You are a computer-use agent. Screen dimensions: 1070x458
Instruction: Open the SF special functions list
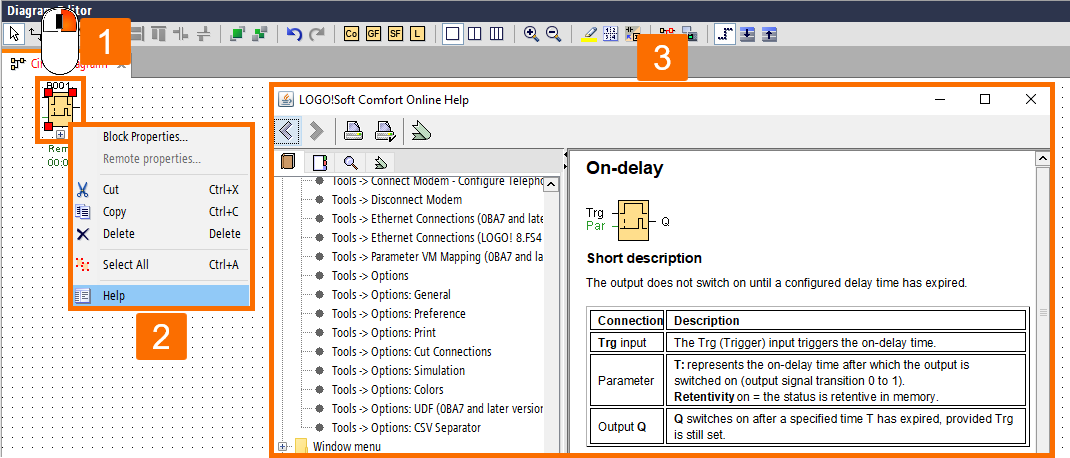click(x=396, y=33)
